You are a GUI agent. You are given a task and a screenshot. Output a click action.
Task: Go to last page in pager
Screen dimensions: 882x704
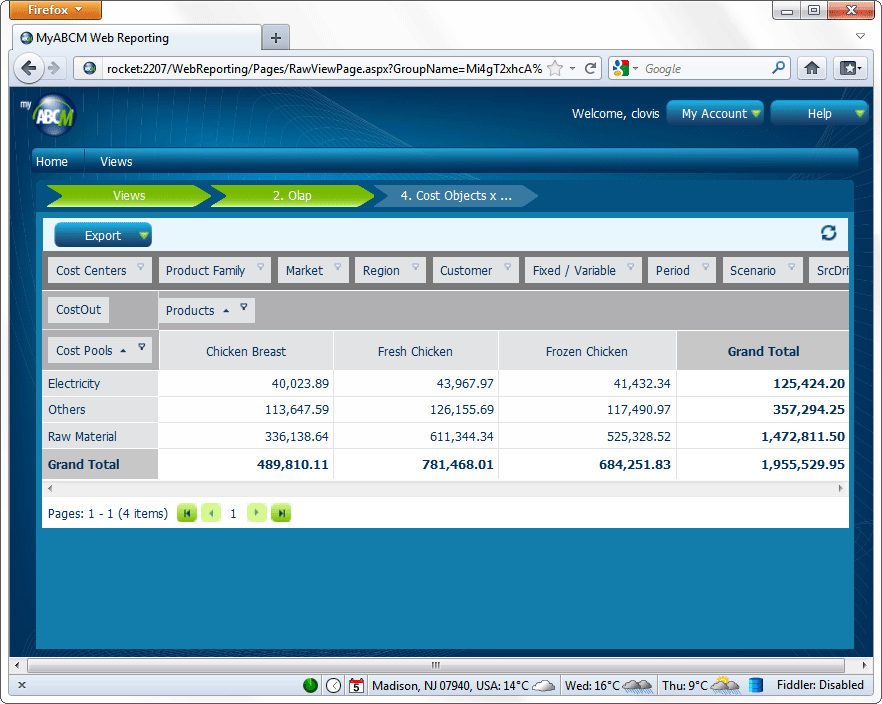tap(281, 513)
